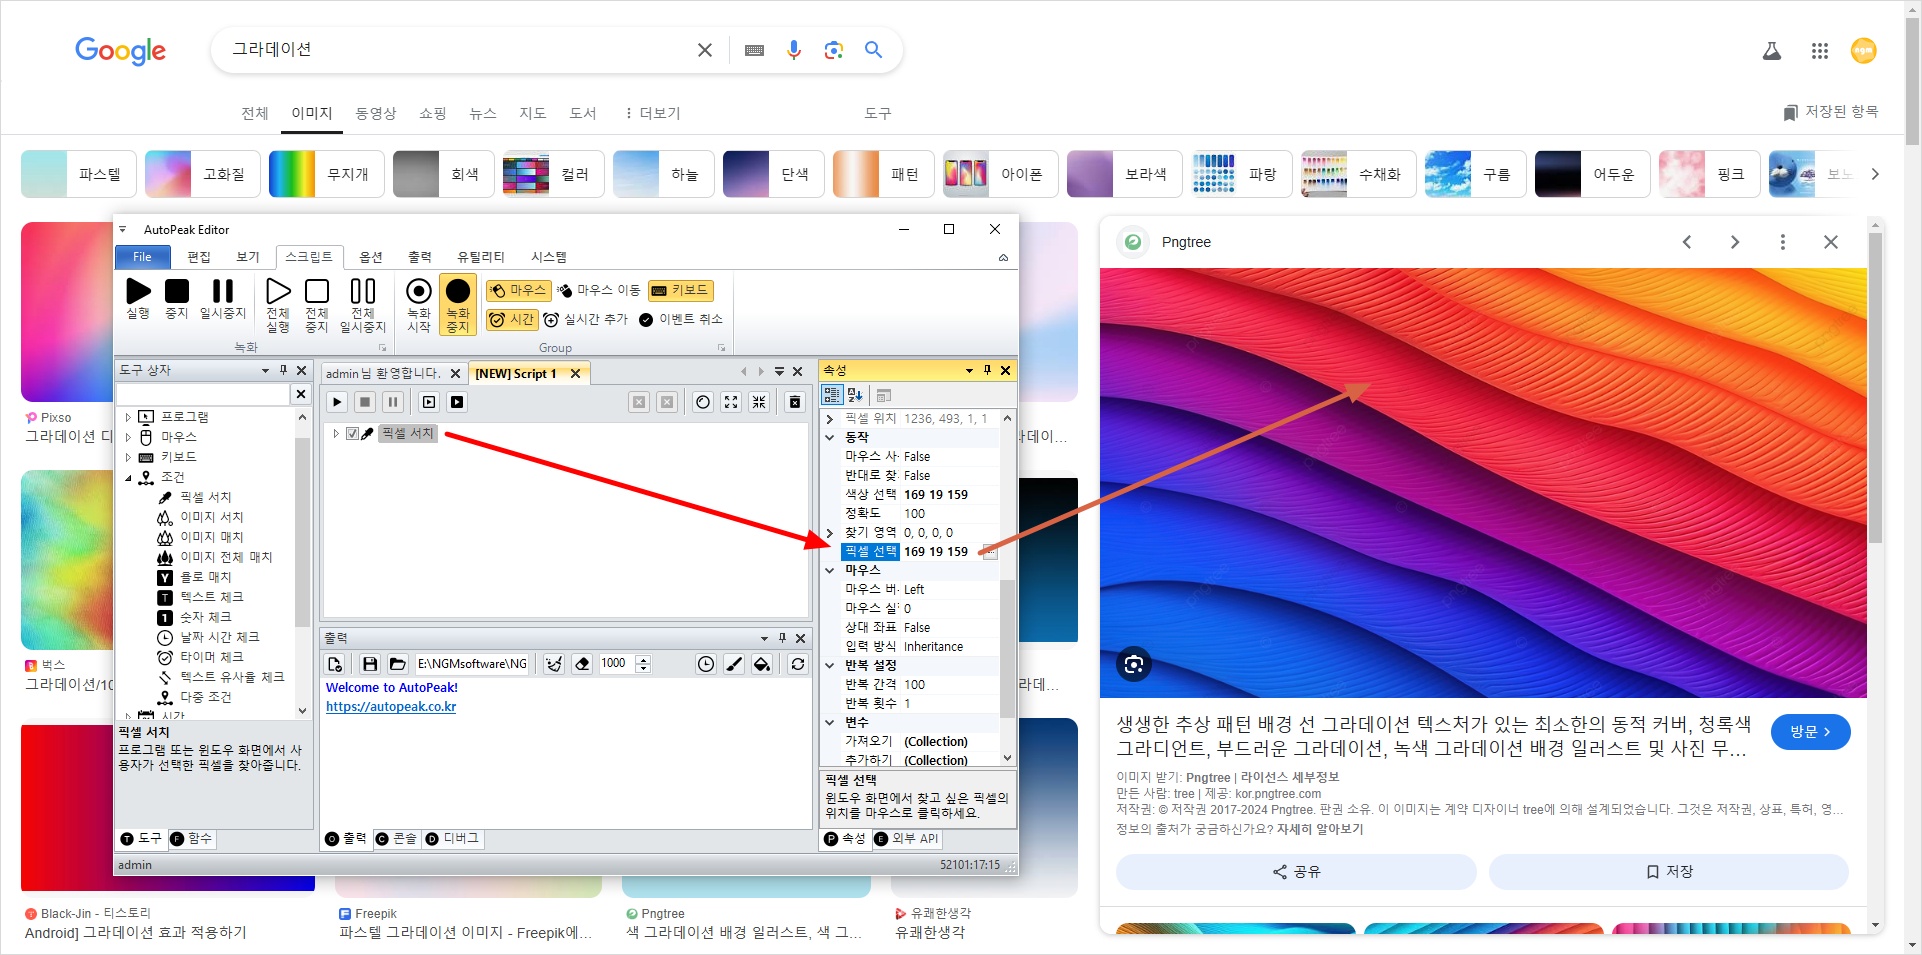Close the [NEW] Script 1 tab
The image size is (1922, 955).
pyautogui.click(x=575, y=373)
